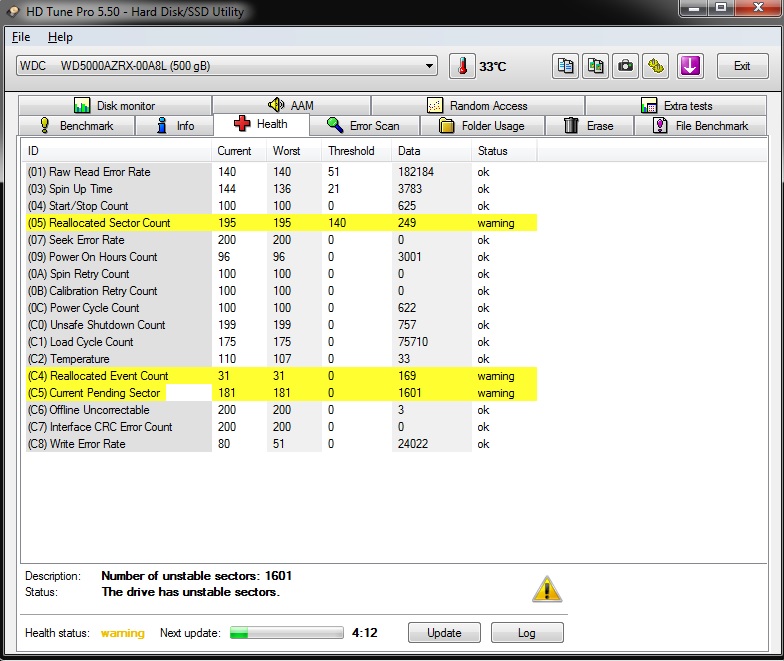Open the Folder Usage tab
Image resolution: width=784 pixels, height=661 pixels.
click(482, 126)
